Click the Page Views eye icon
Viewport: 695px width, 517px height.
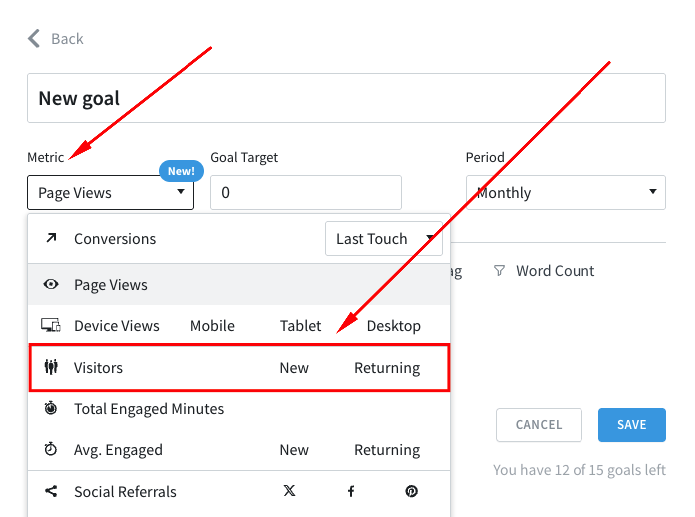click(x=51, y=285)
